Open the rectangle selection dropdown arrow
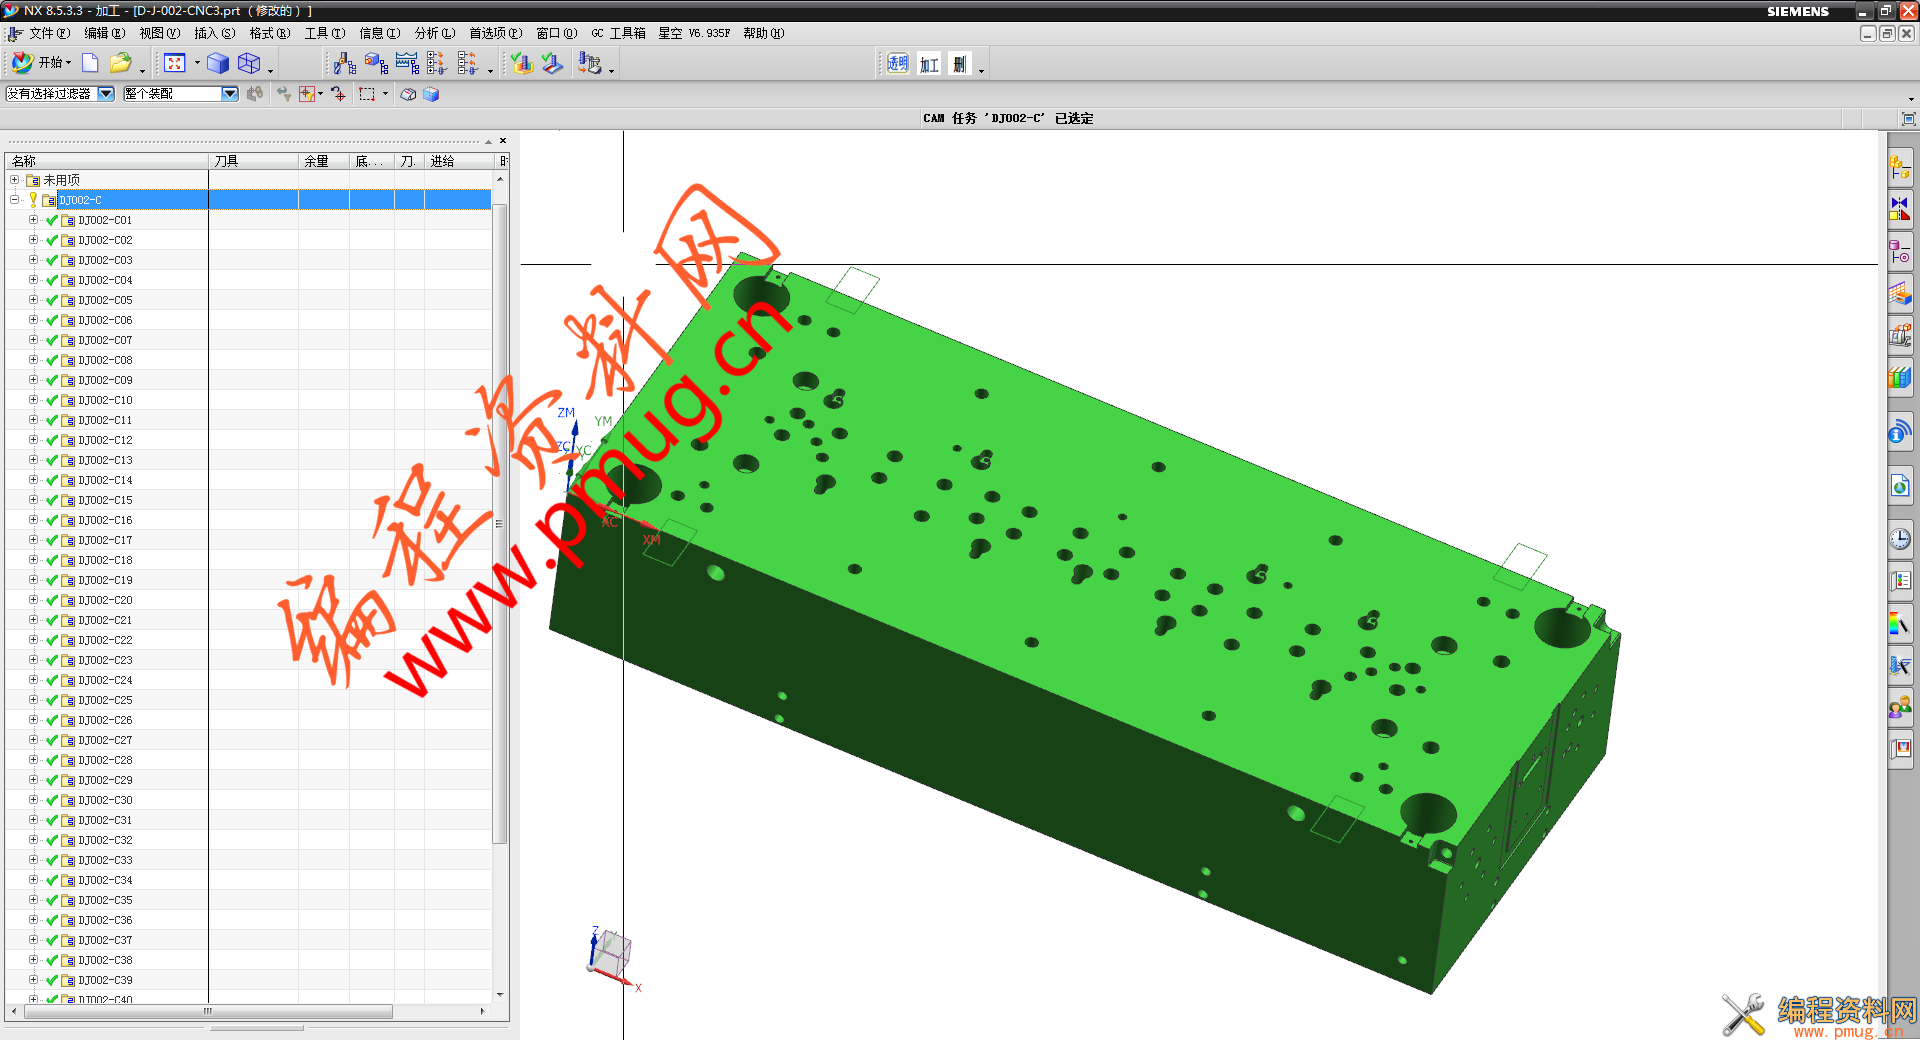 click(385, 94)
